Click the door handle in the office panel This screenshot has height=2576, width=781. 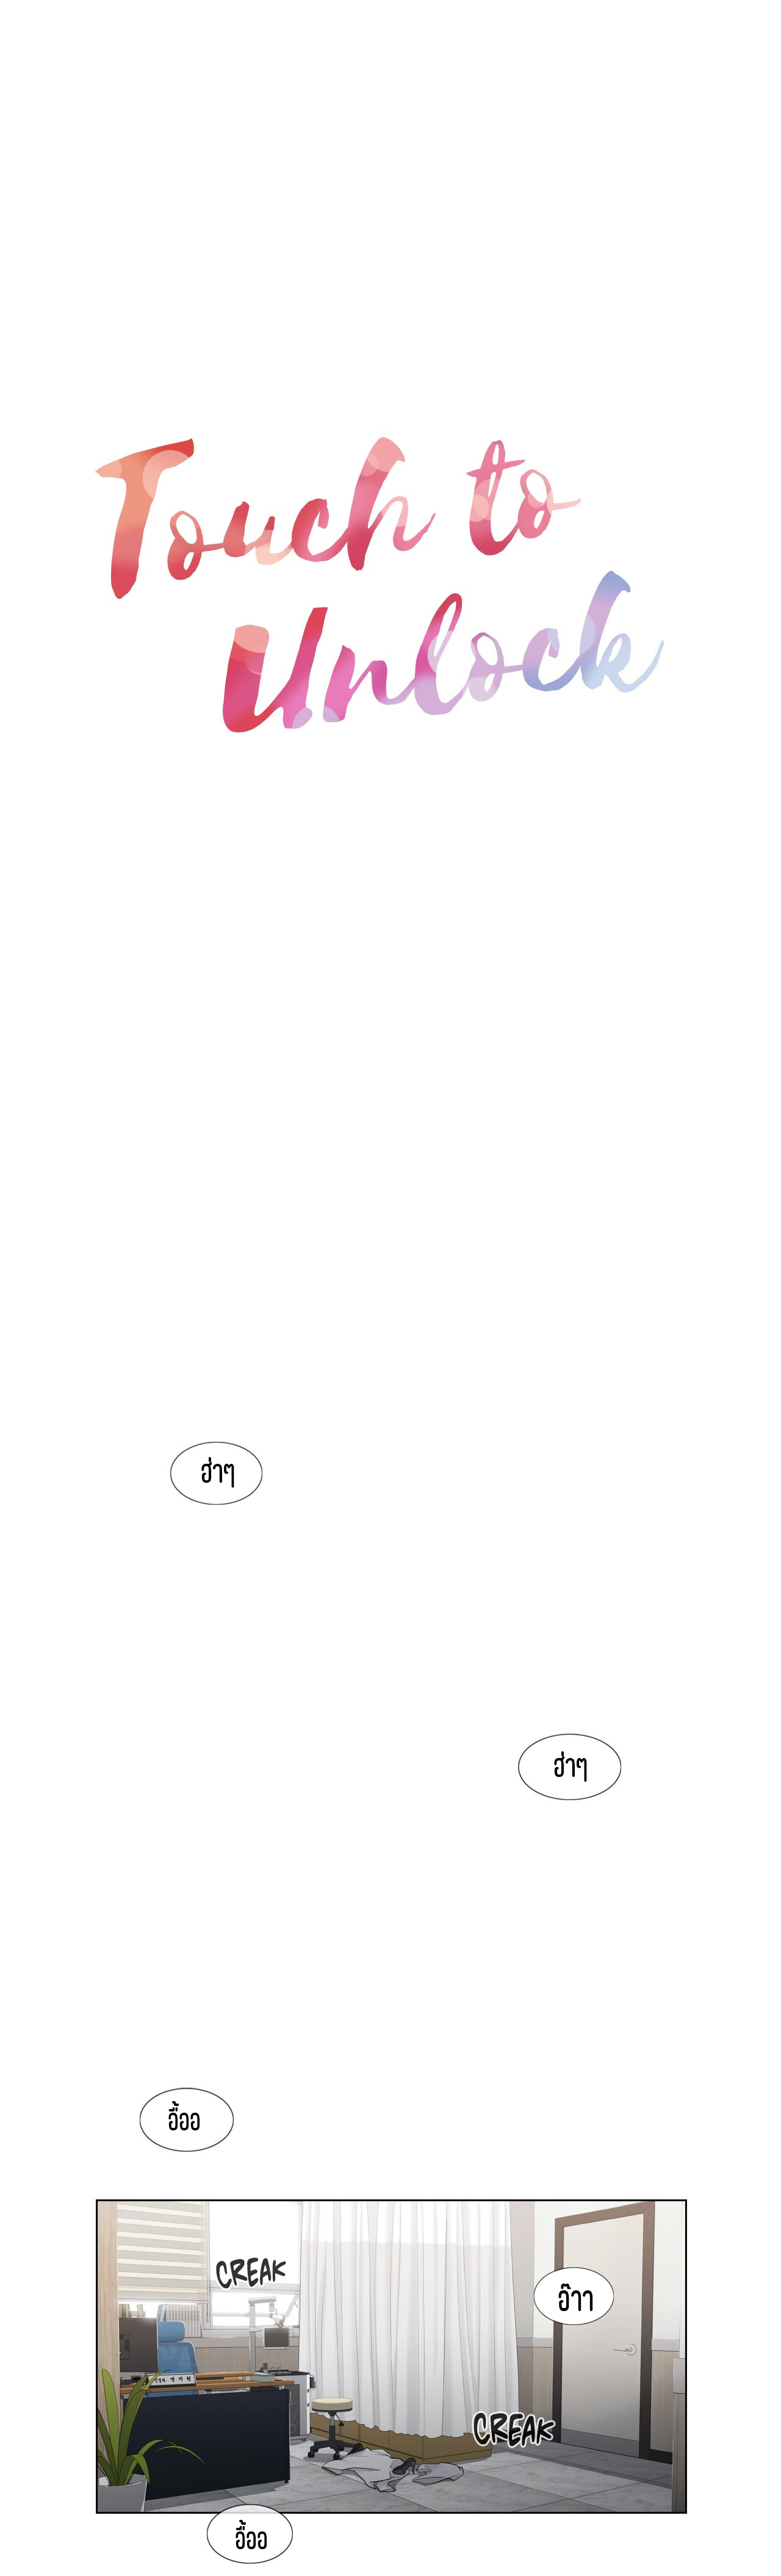pos(628,2350)
